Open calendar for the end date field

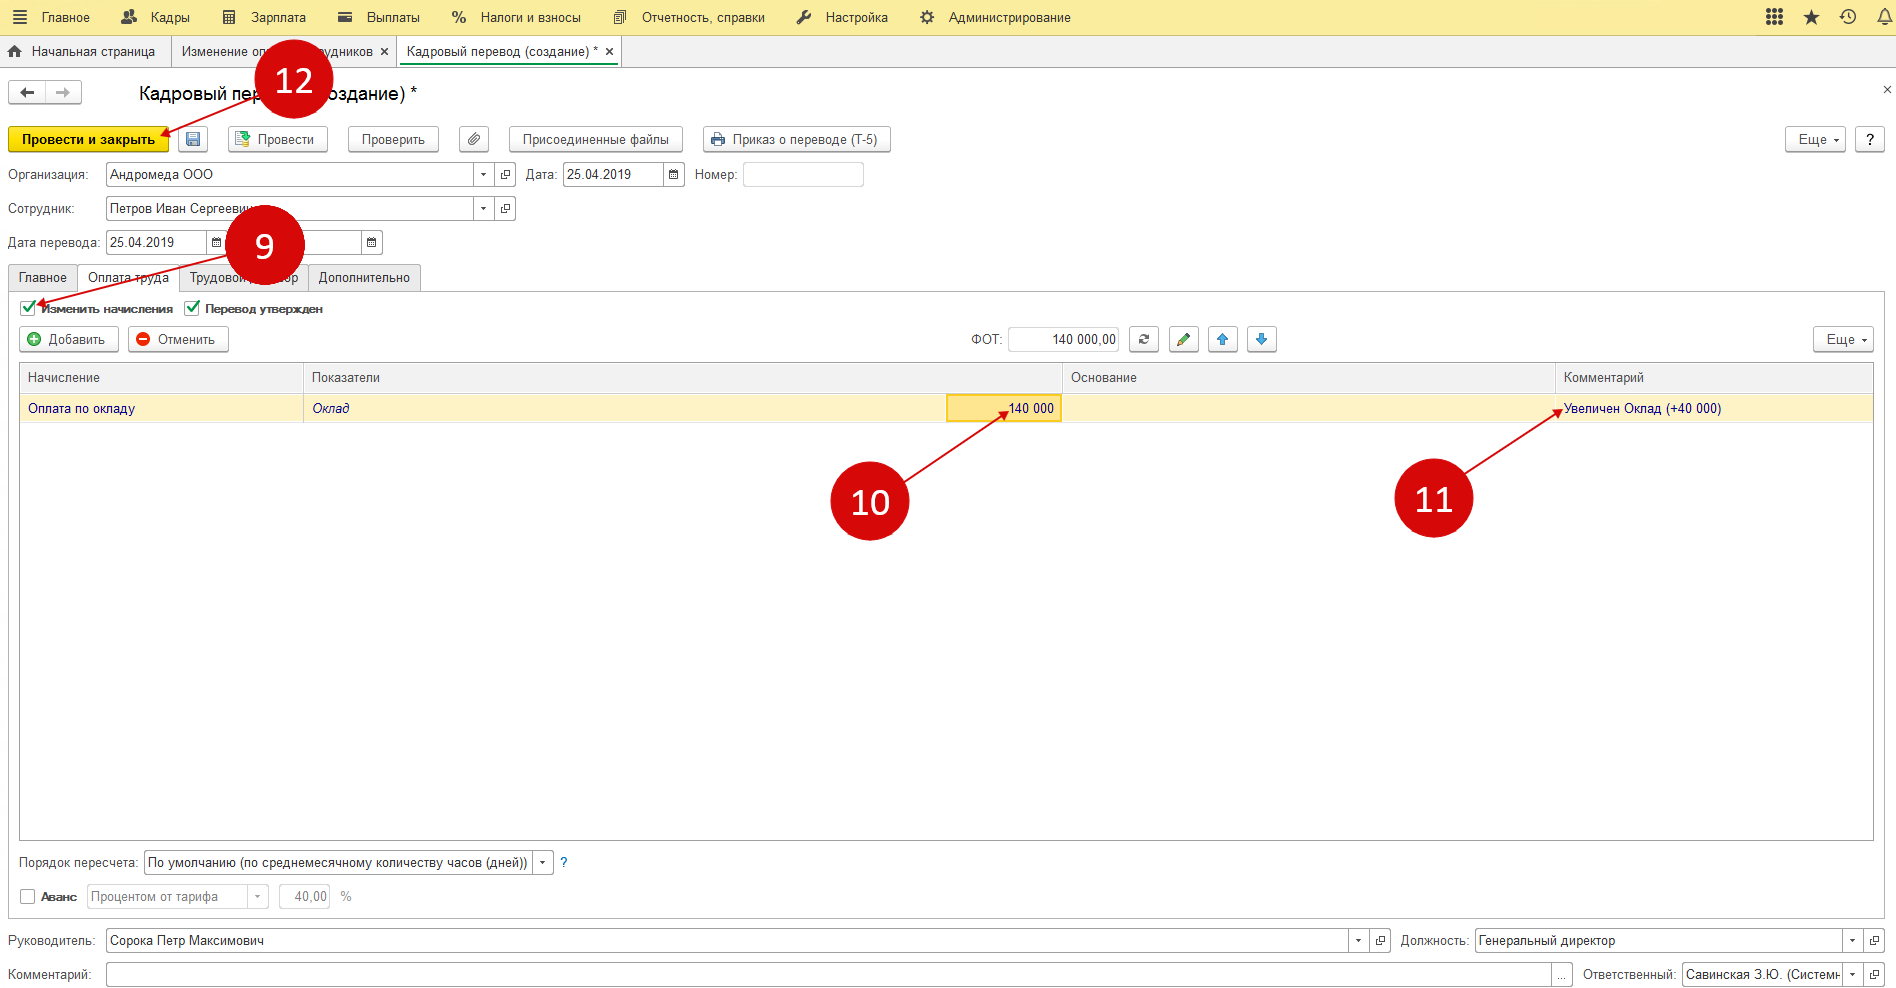371,242
